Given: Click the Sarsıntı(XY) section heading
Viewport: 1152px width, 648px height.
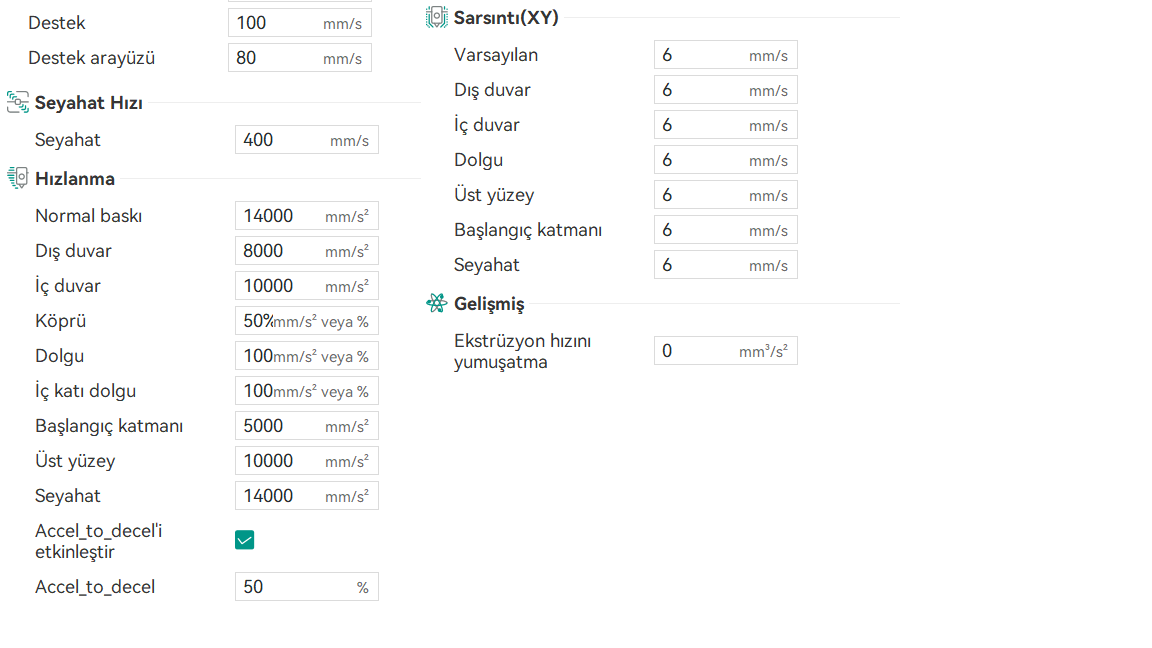Looking at the screenshot, I should (506, 17).
